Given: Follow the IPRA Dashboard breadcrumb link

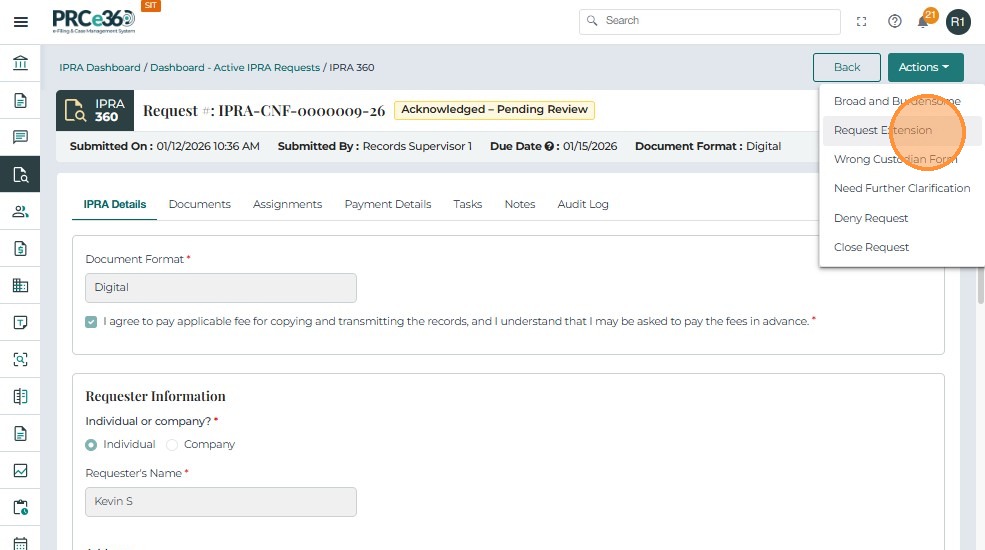Looking at the screenshot, I should 100,67.
